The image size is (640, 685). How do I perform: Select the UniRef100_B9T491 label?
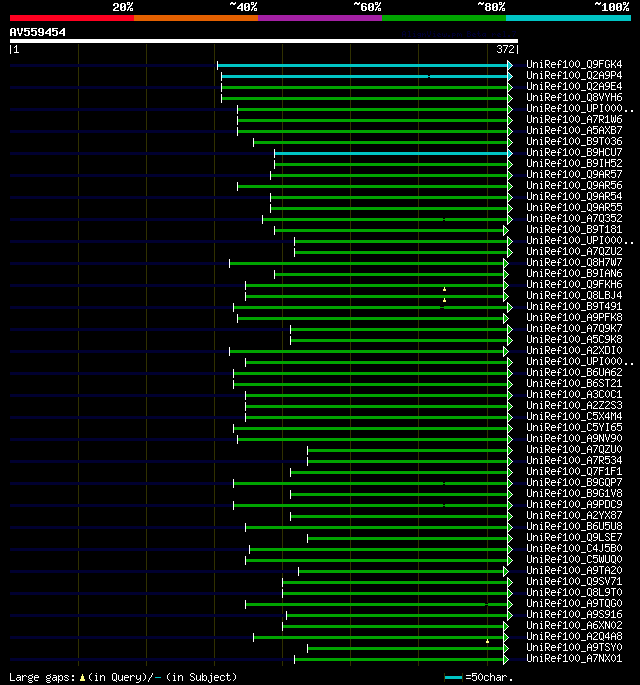[574, 307]
